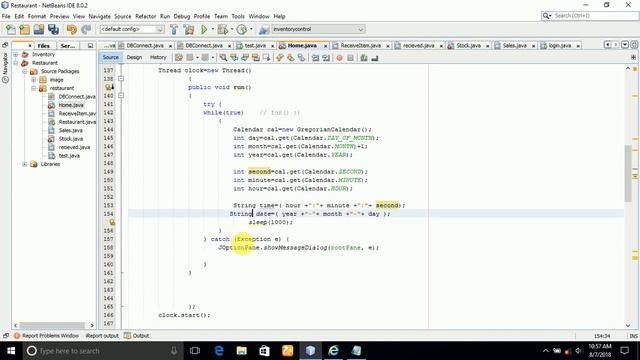Expand the Libraries node
640x360 pixels.
coord(25,164)
